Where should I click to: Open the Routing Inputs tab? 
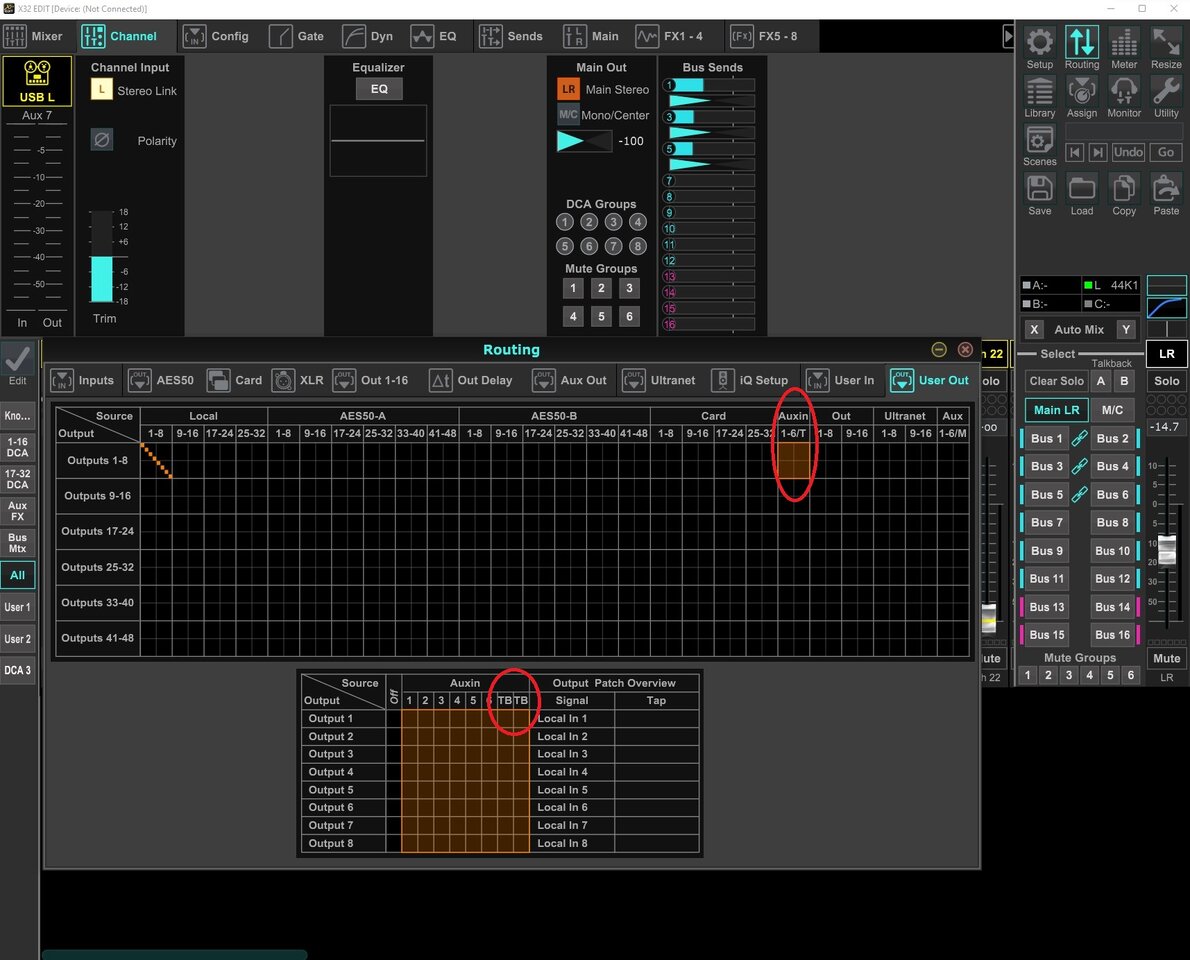pyautogui.click(x=83, y=380)
